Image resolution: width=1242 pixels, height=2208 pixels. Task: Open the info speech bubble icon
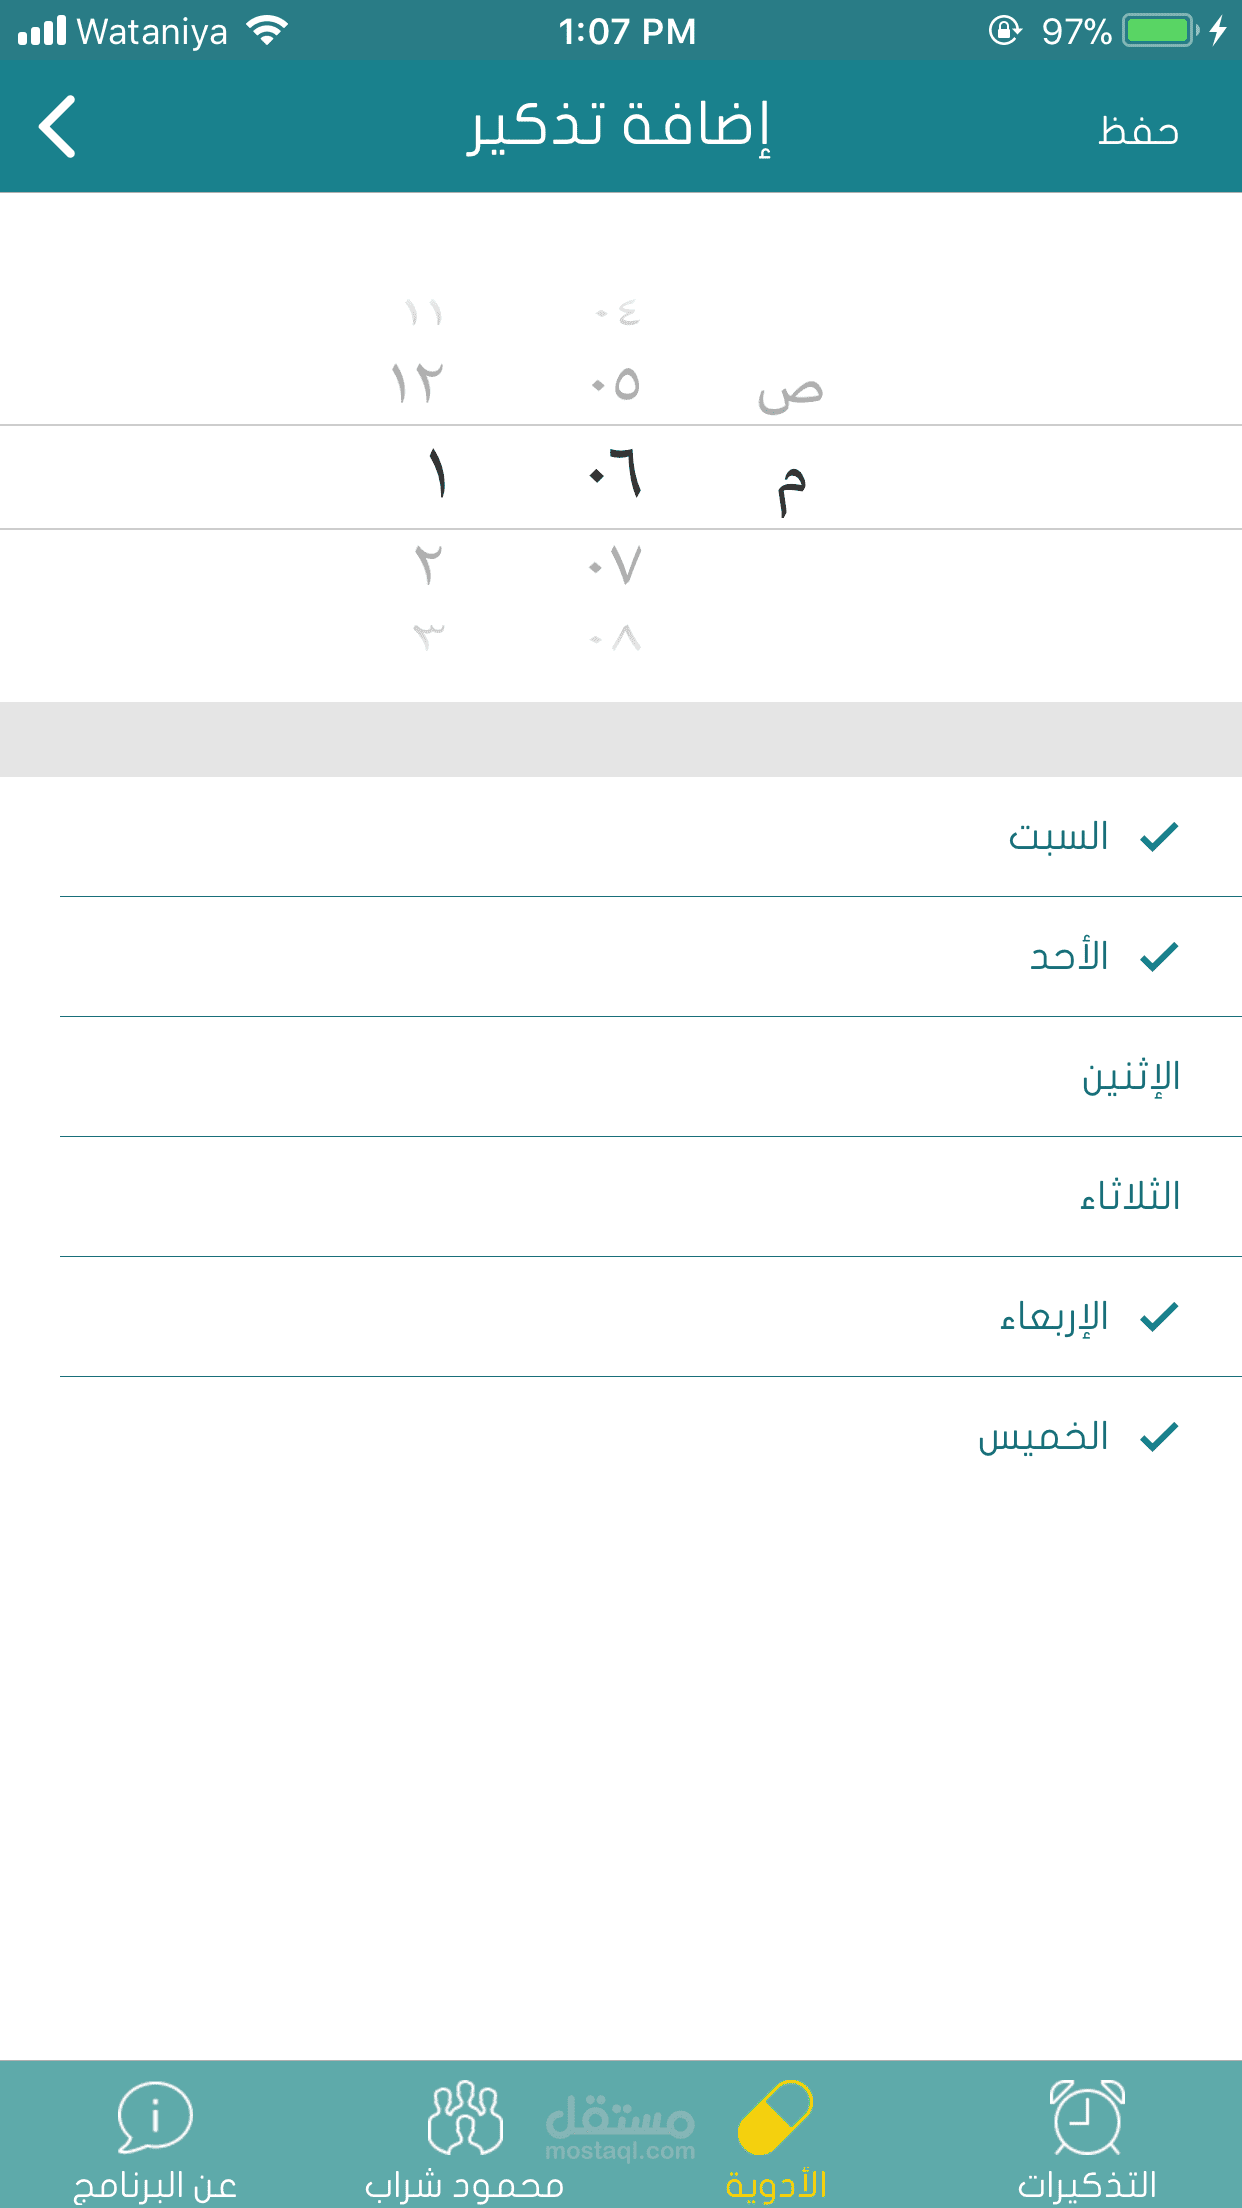[x=154, y=2116]
